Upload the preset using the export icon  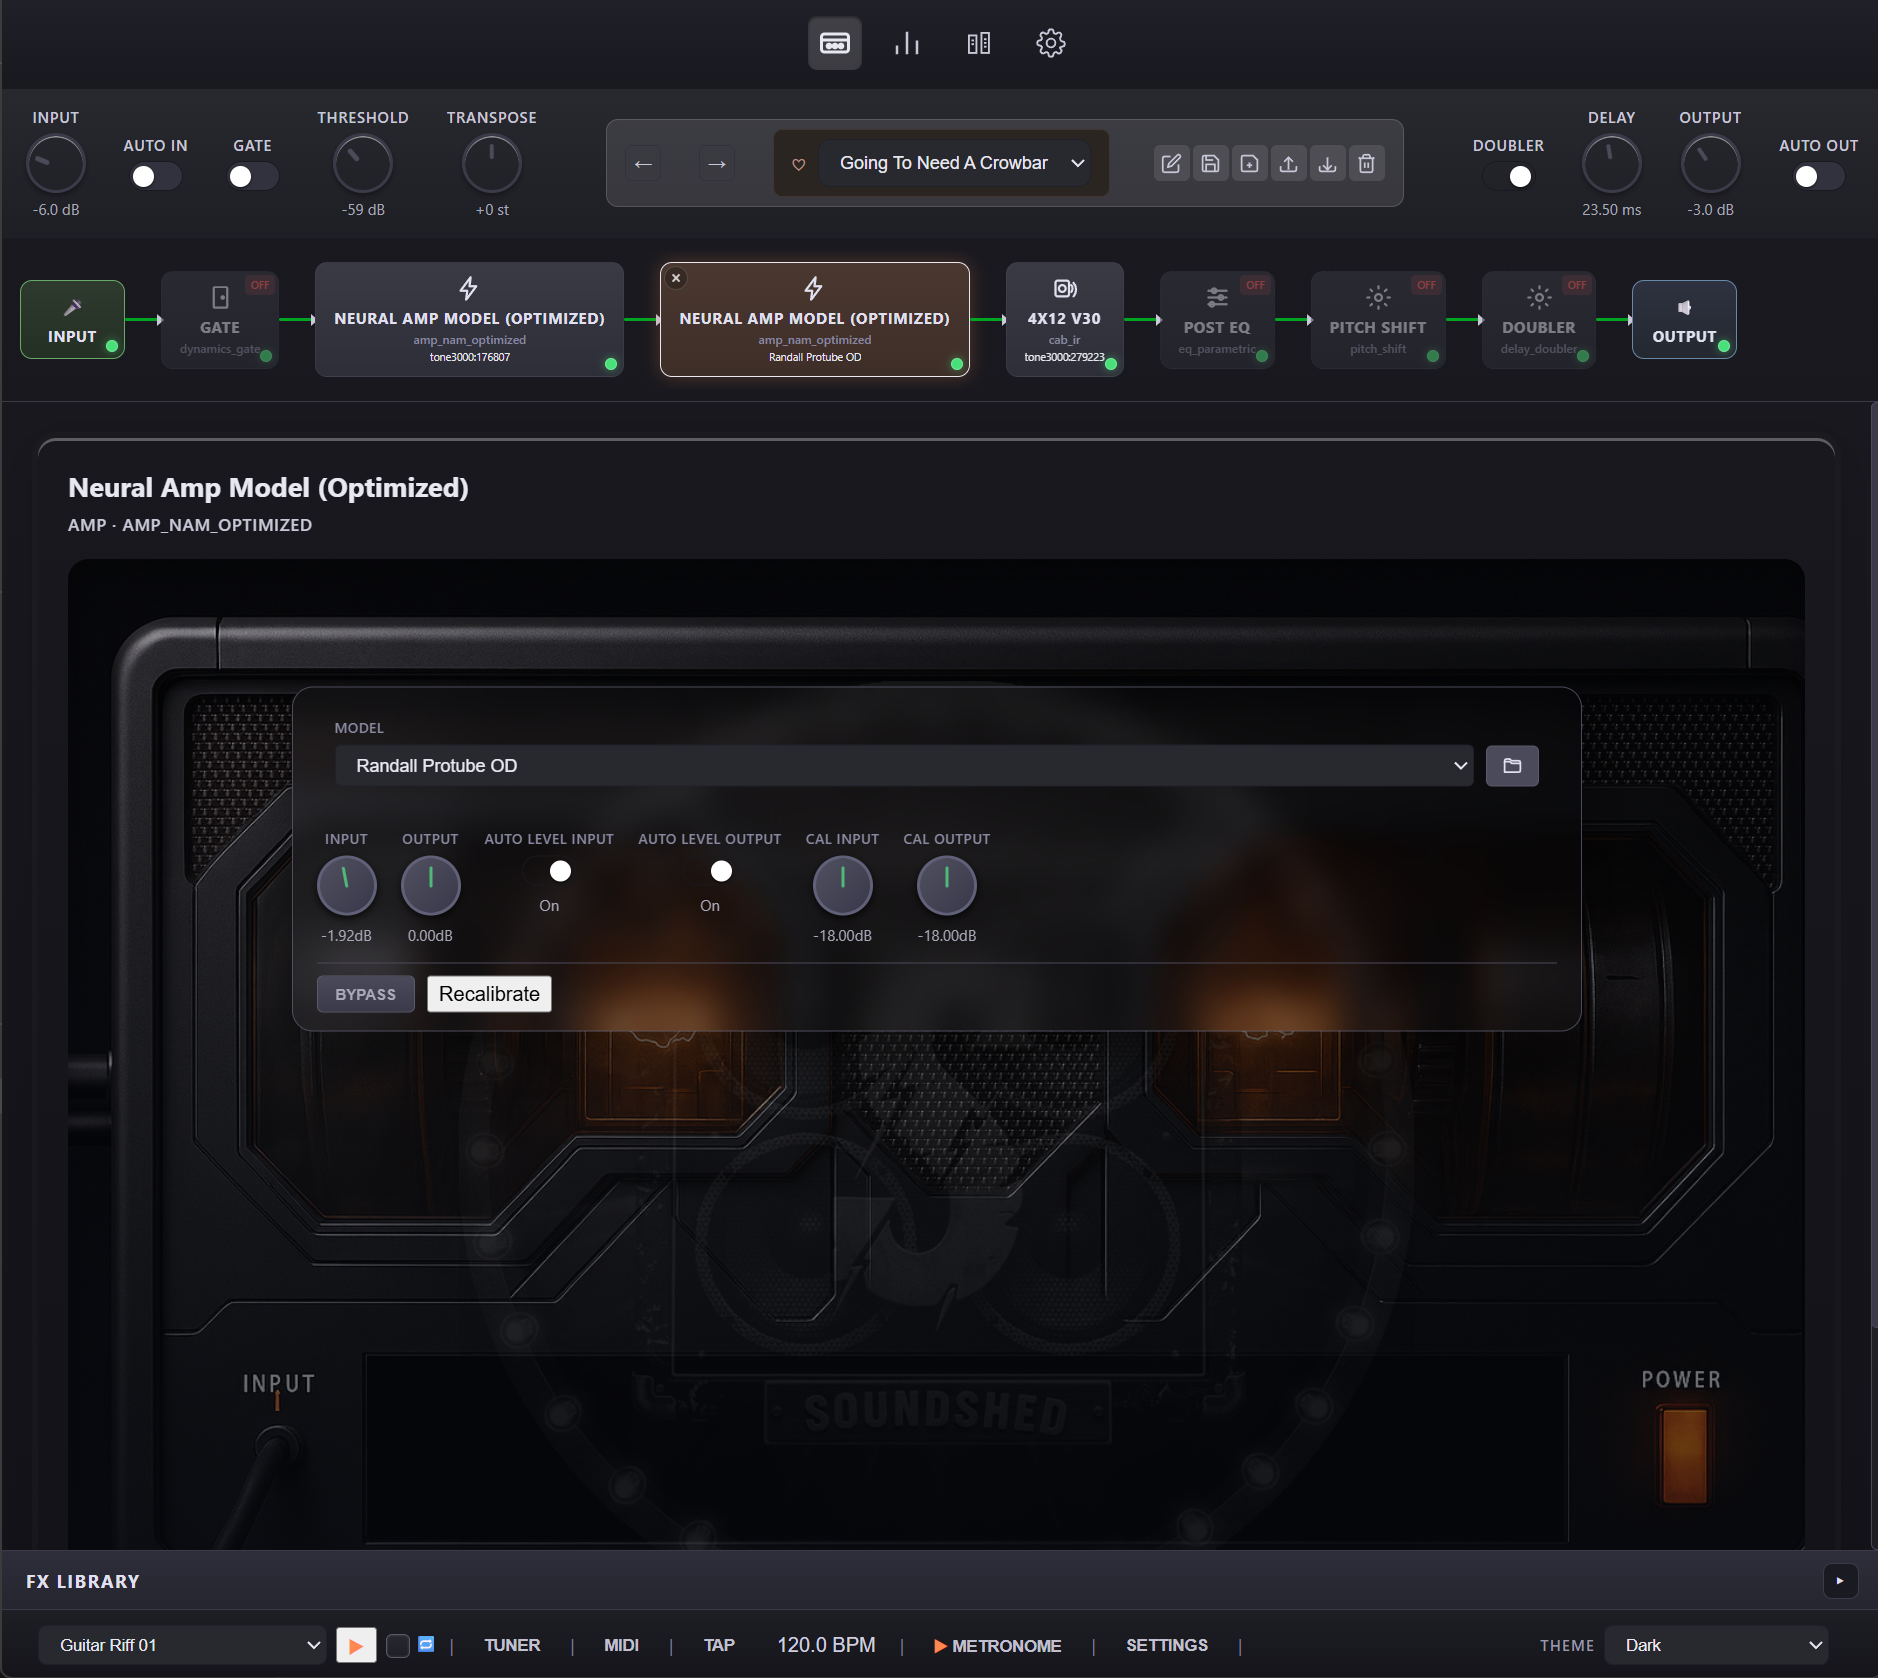(x=1287, y=163)
